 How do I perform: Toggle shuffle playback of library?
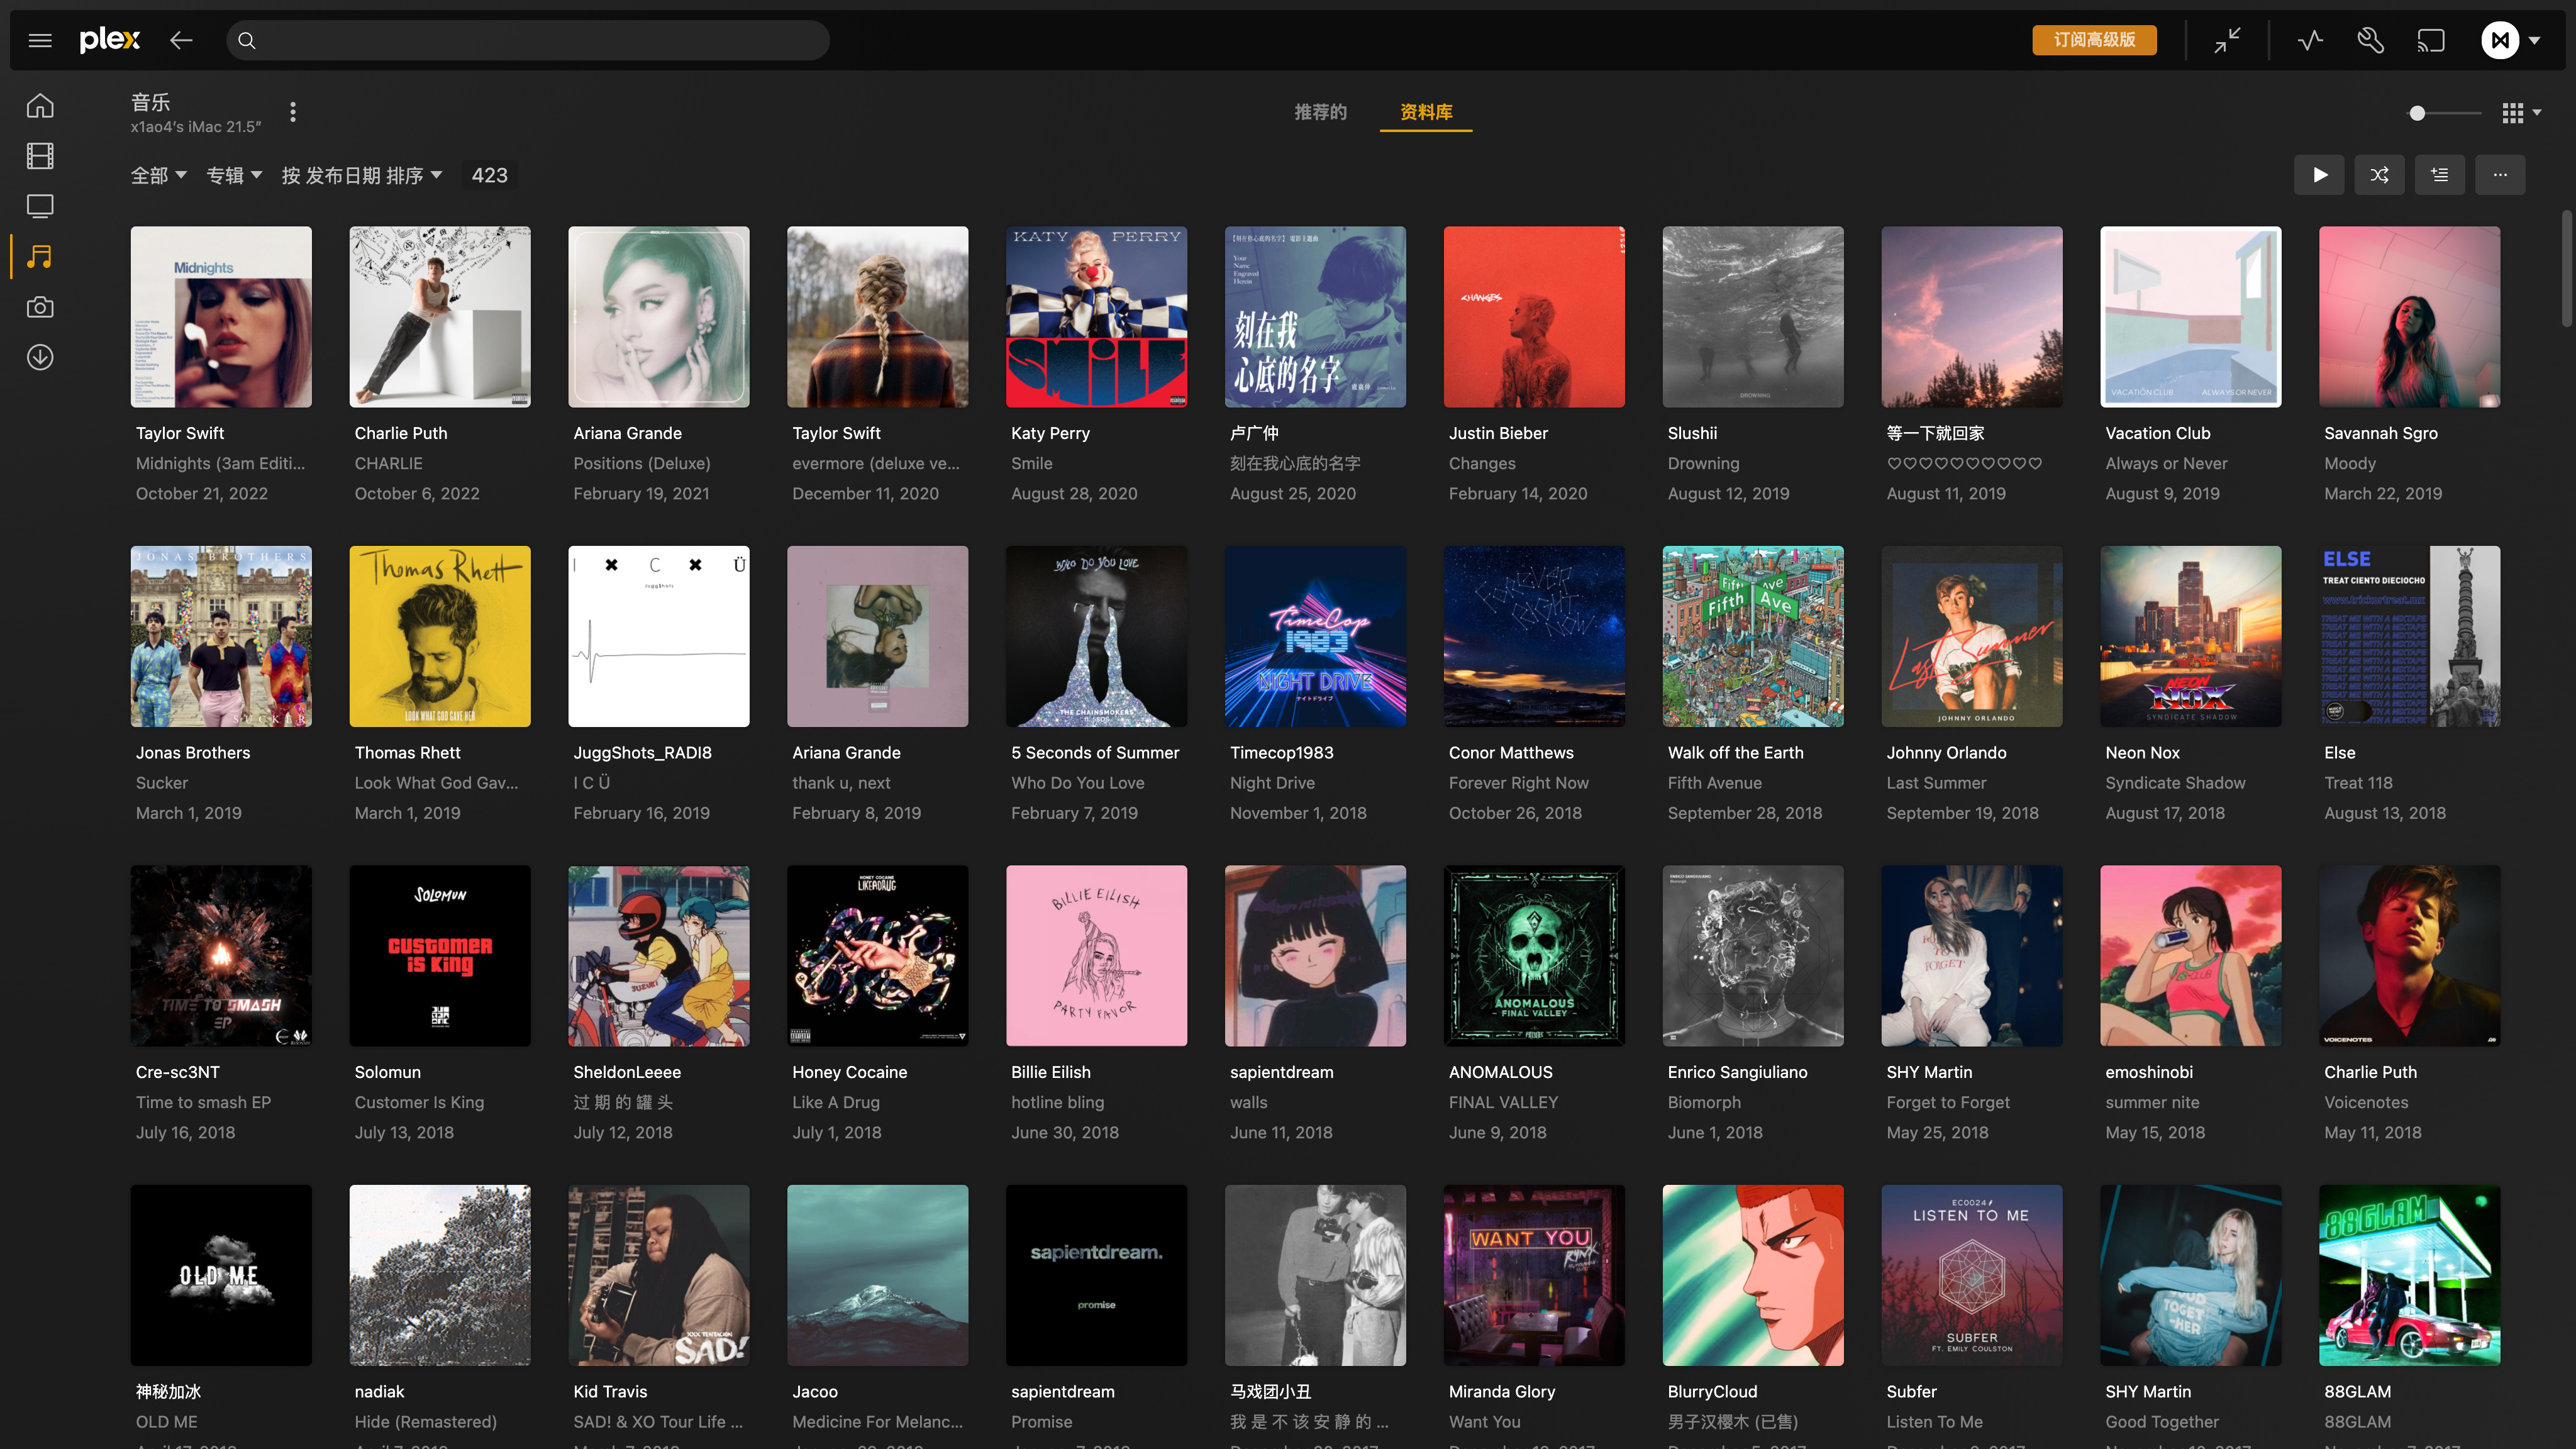2379,175
